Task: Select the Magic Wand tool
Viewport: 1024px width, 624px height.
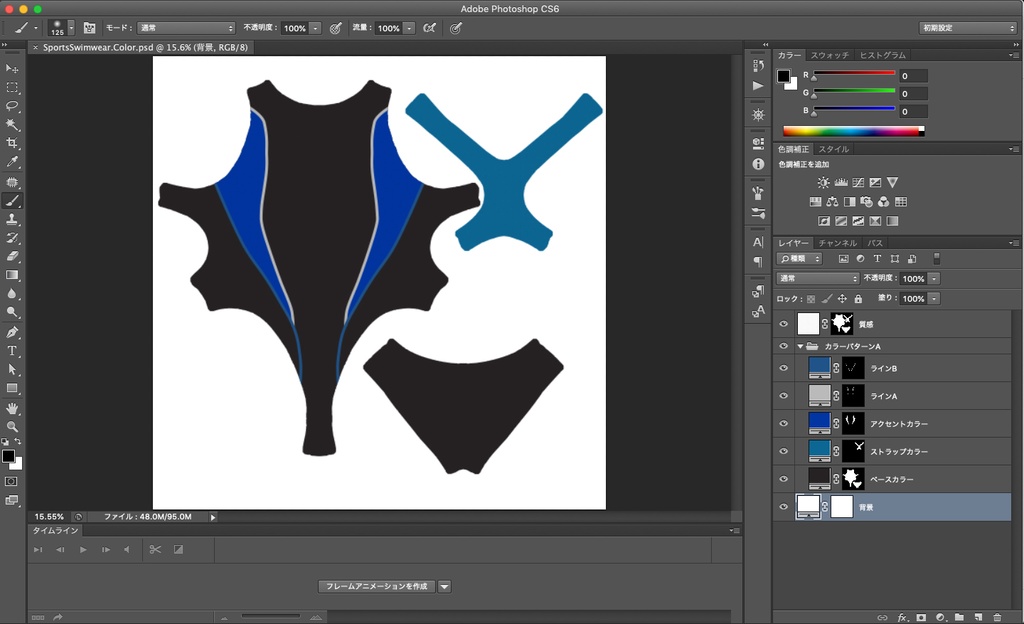Action: tap(13, 124)
